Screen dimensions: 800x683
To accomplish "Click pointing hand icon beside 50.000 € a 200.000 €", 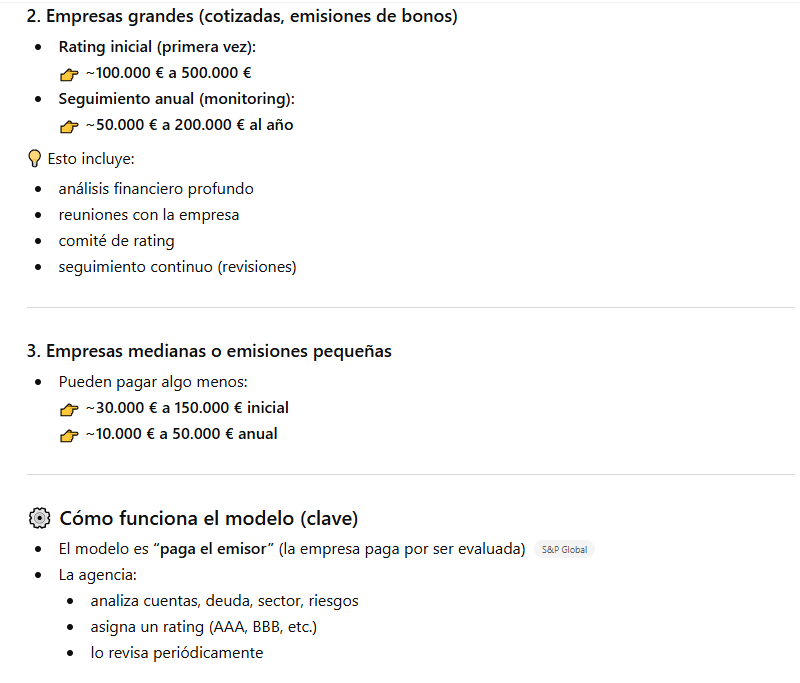I will [68, 126].
